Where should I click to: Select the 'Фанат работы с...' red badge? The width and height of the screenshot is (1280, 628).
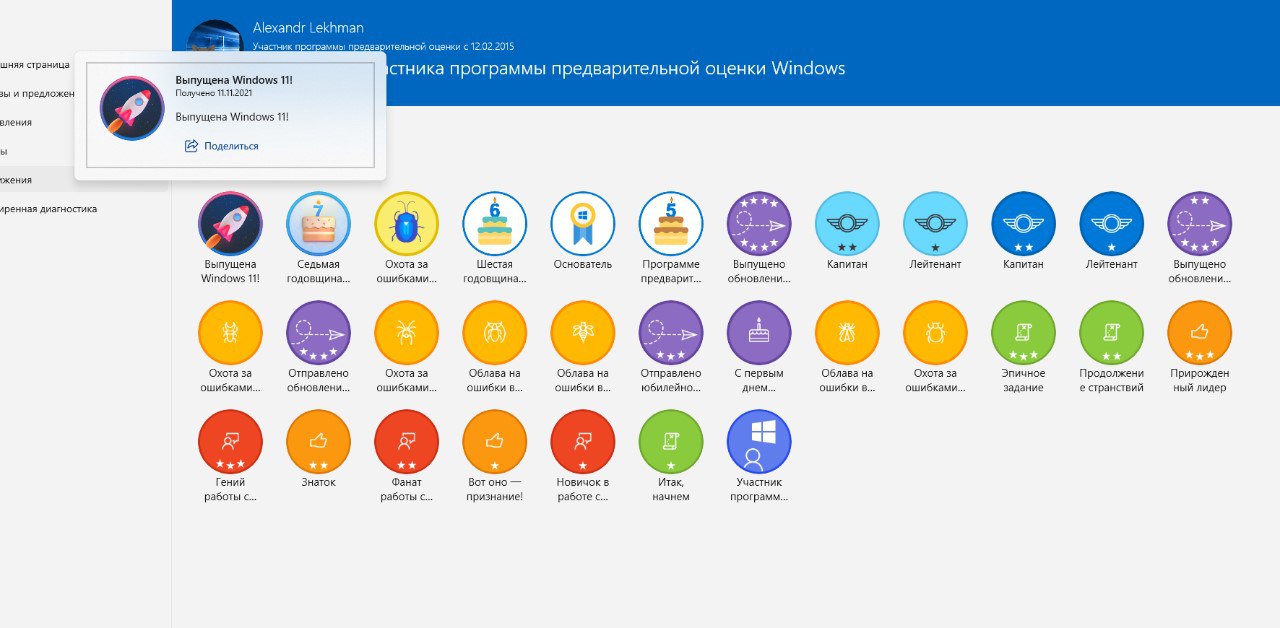[x=406, y=442]
